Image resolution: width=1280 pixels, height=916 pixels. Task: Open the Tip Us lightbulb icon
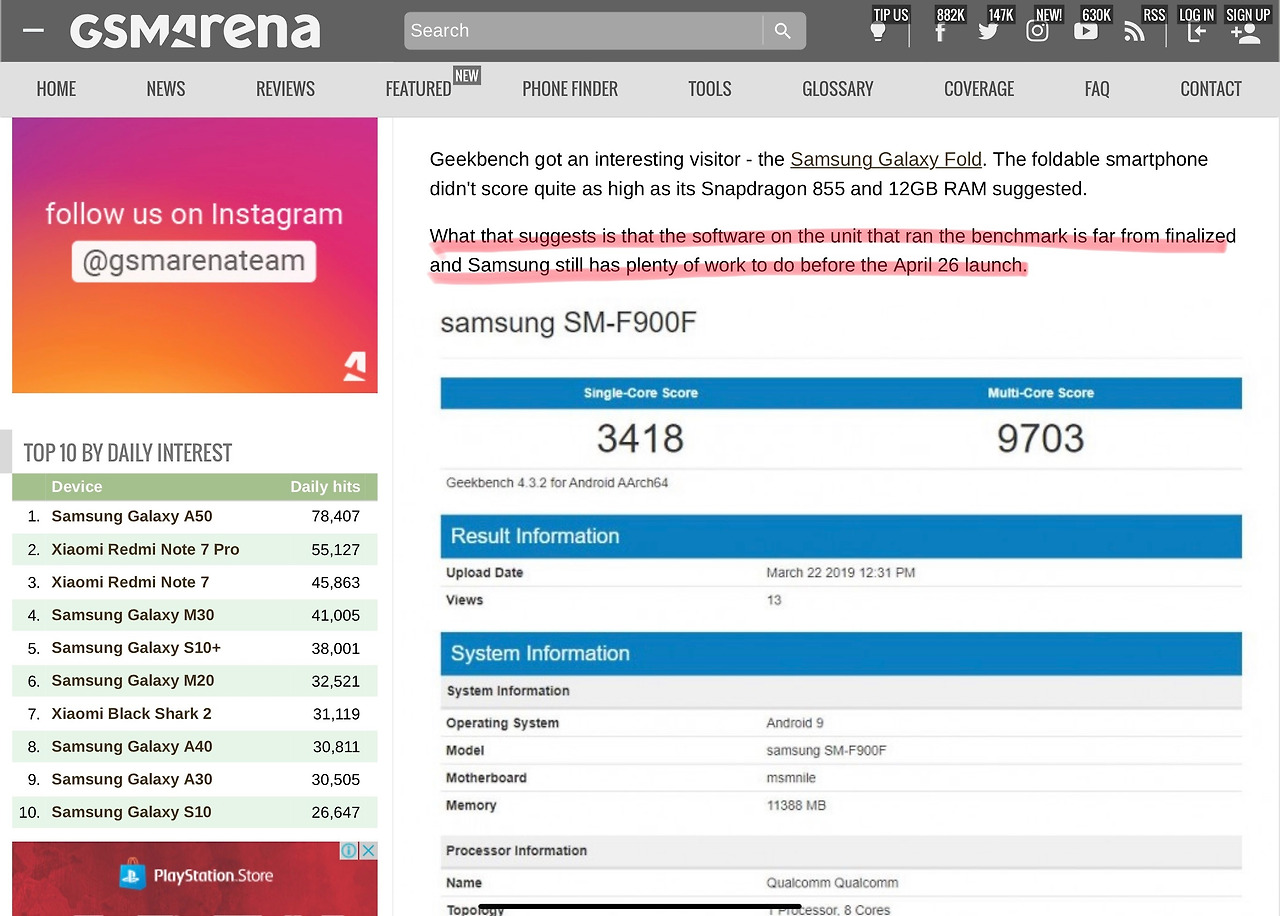pos(878,31)
